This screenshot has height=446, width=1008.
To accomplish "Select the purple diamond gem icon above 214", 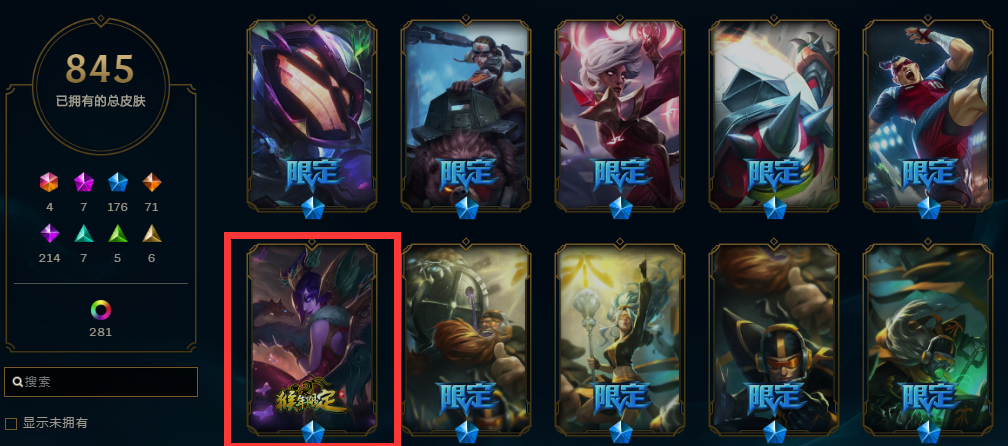I will point(50,233).
